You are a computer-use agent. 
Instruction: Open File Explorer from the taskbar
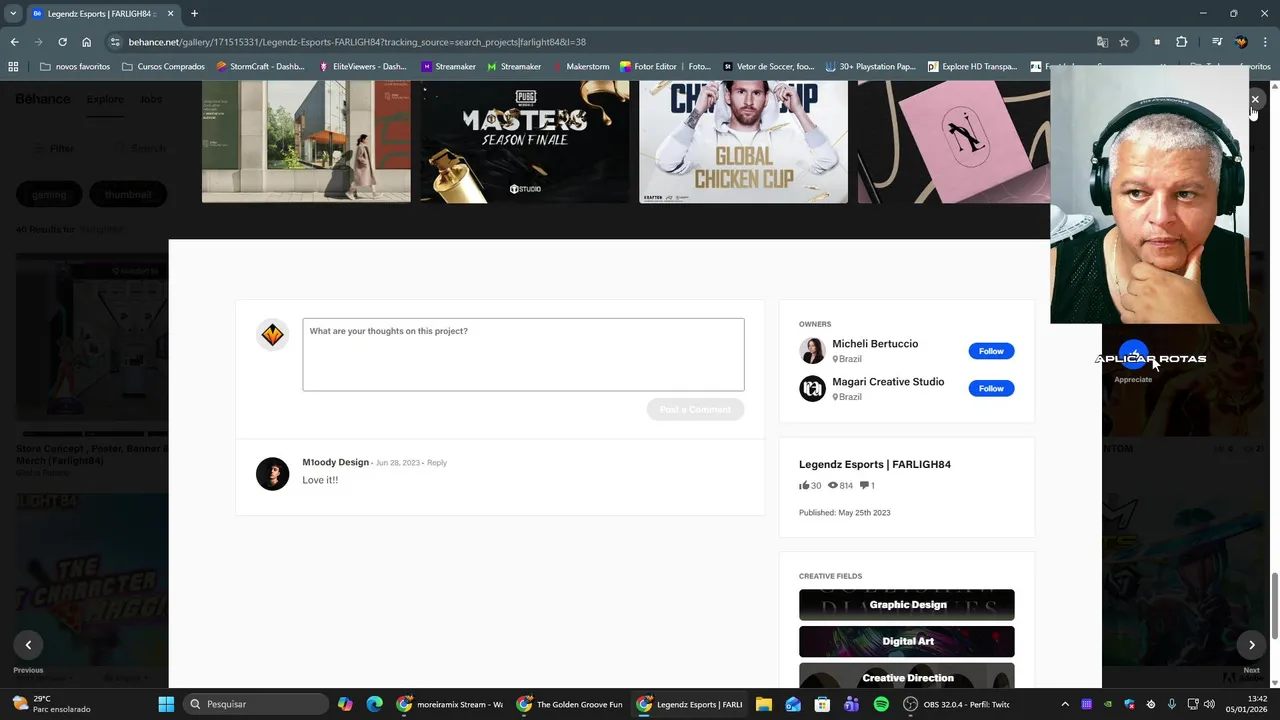764,704
